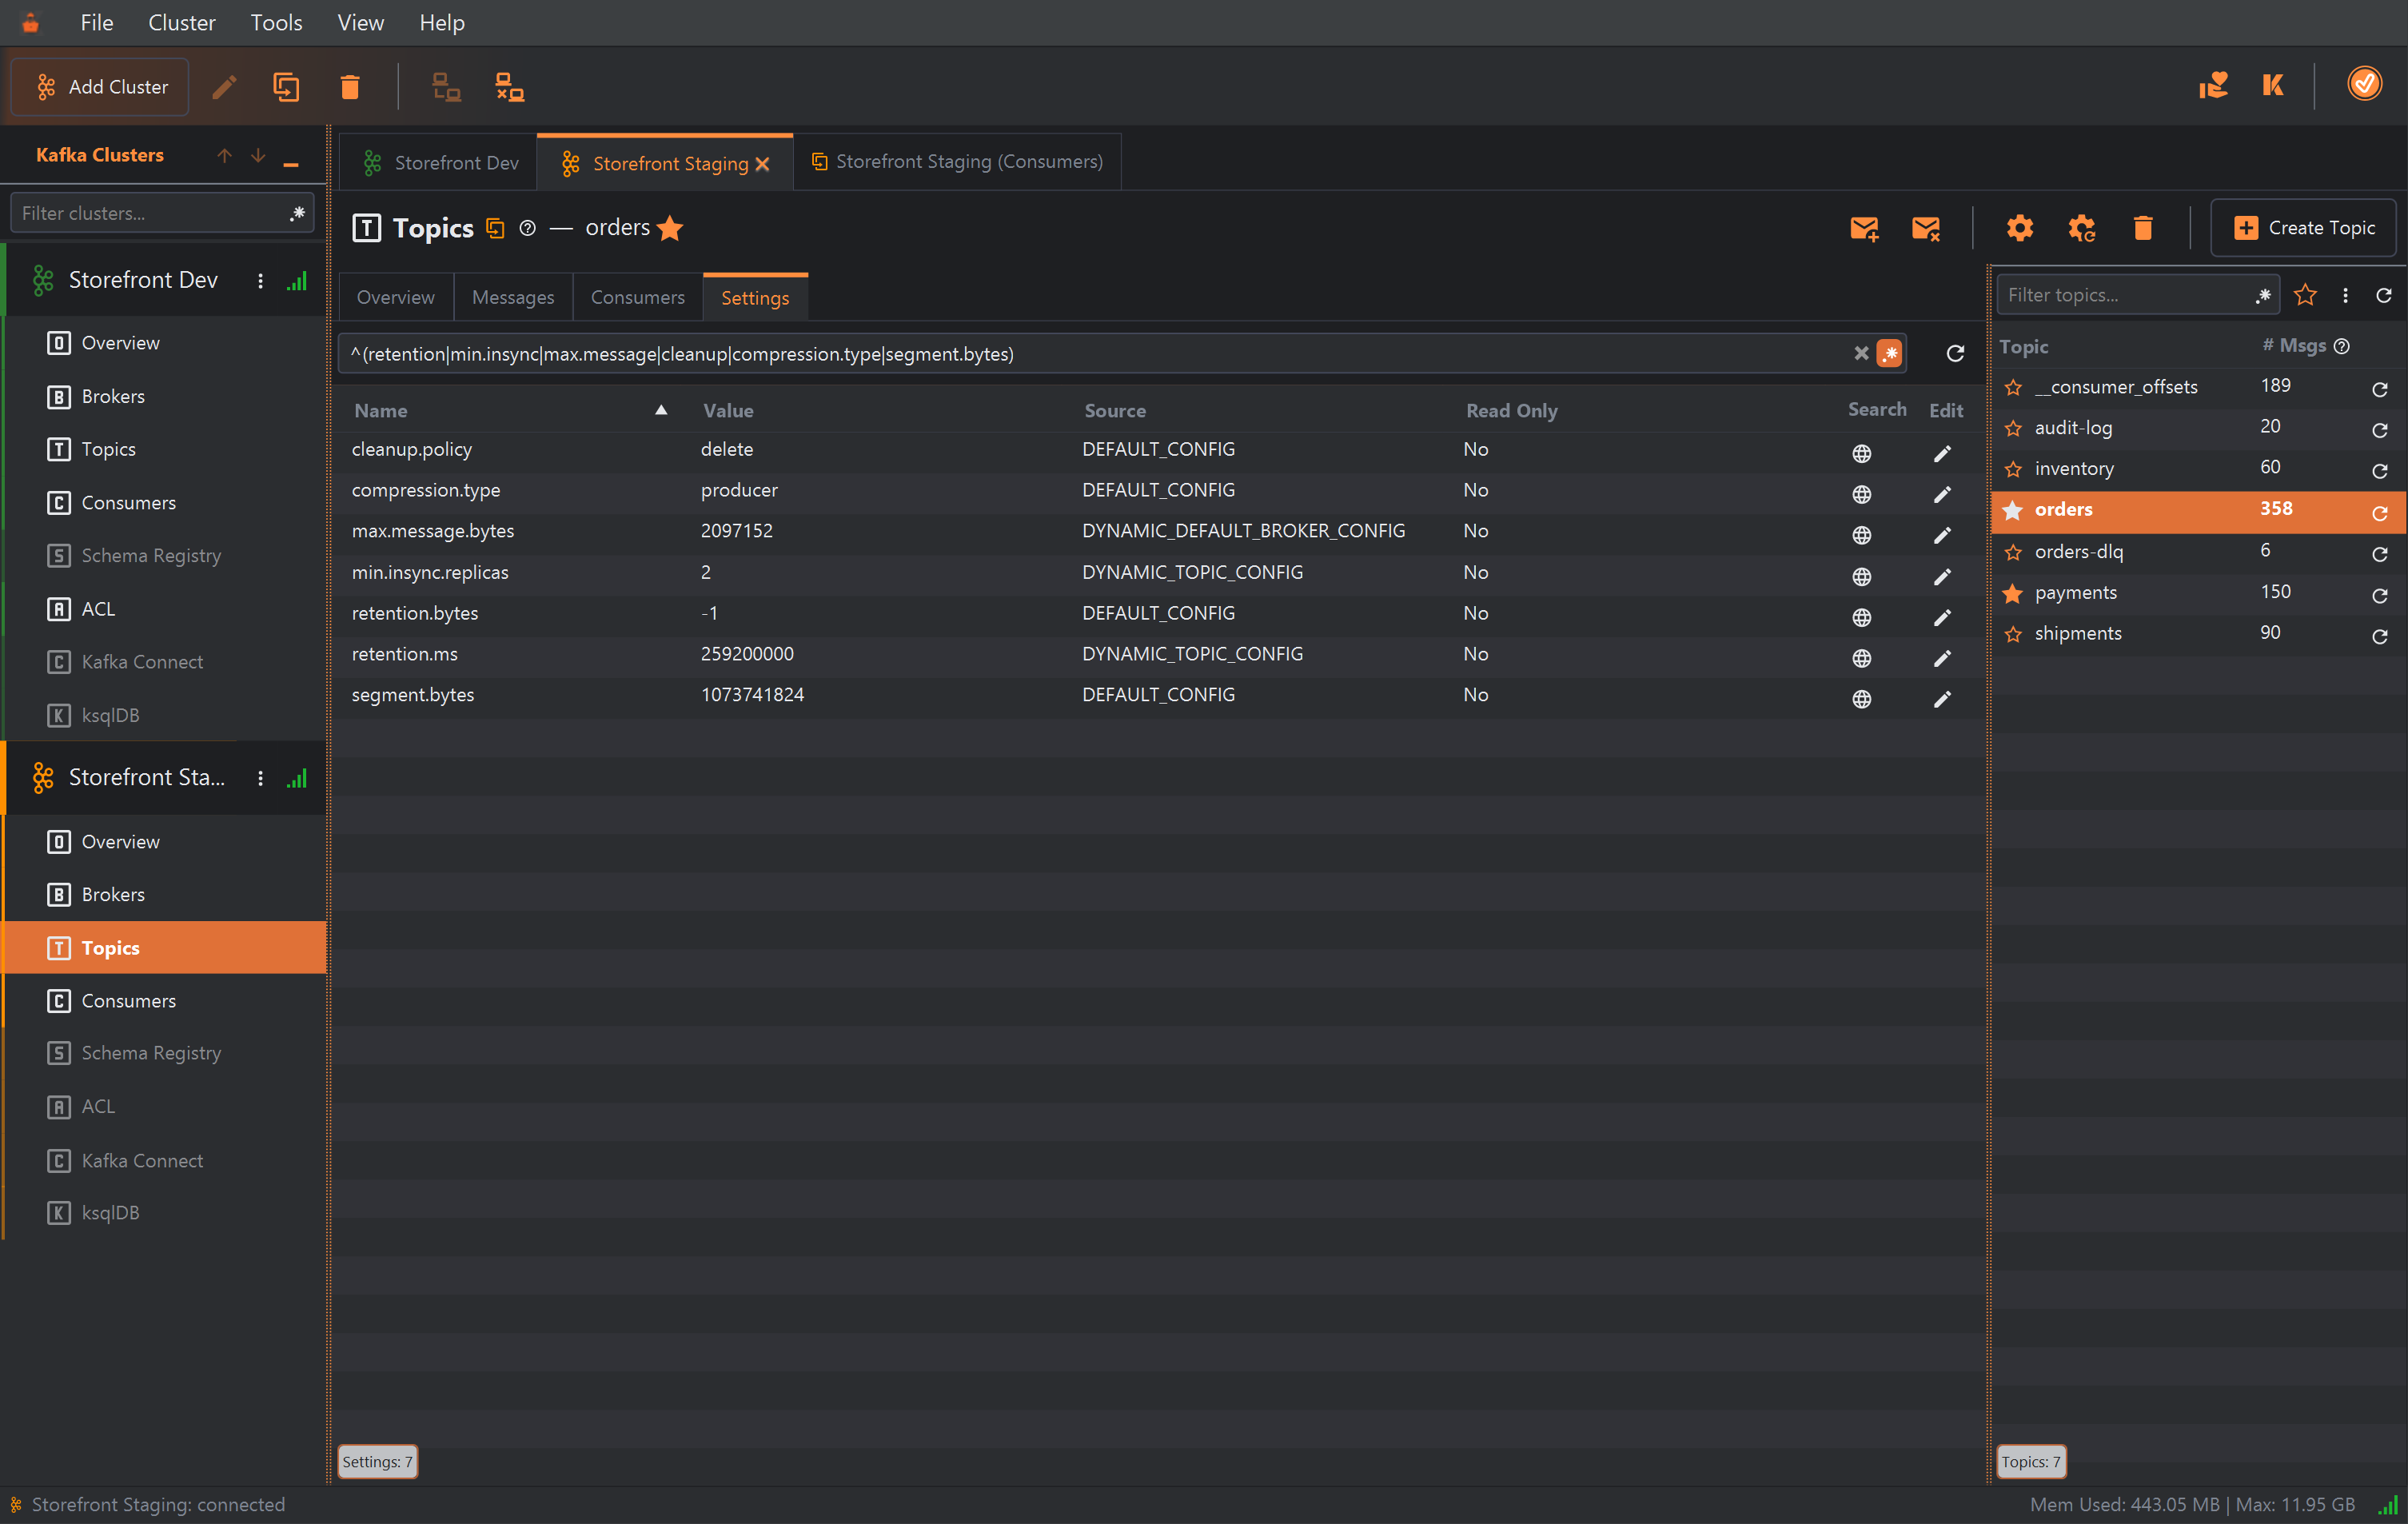Image resolution: width=2408 pixels, height=1524 pixels.
Task: Close the Storefront Staging tab
Action: [763, 165]
